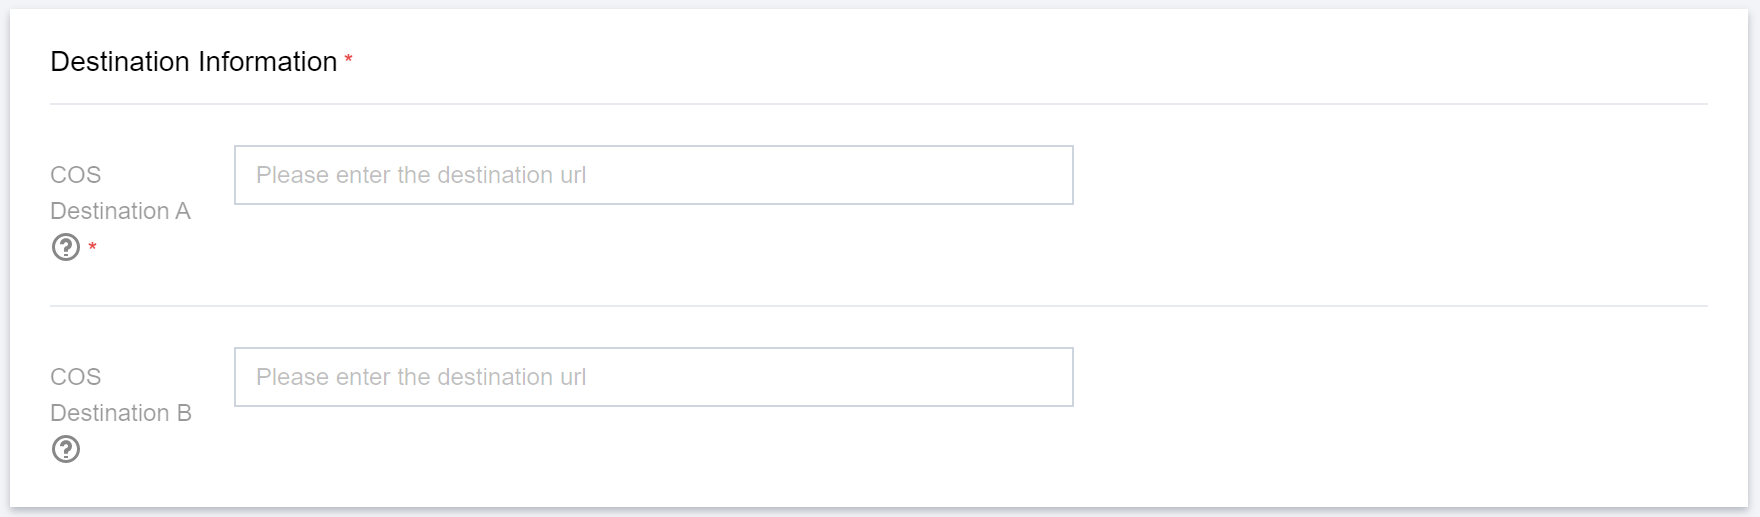Click the "Destination A" label text
Viewport: 1760px width, 517px height.
pos(120,211)
